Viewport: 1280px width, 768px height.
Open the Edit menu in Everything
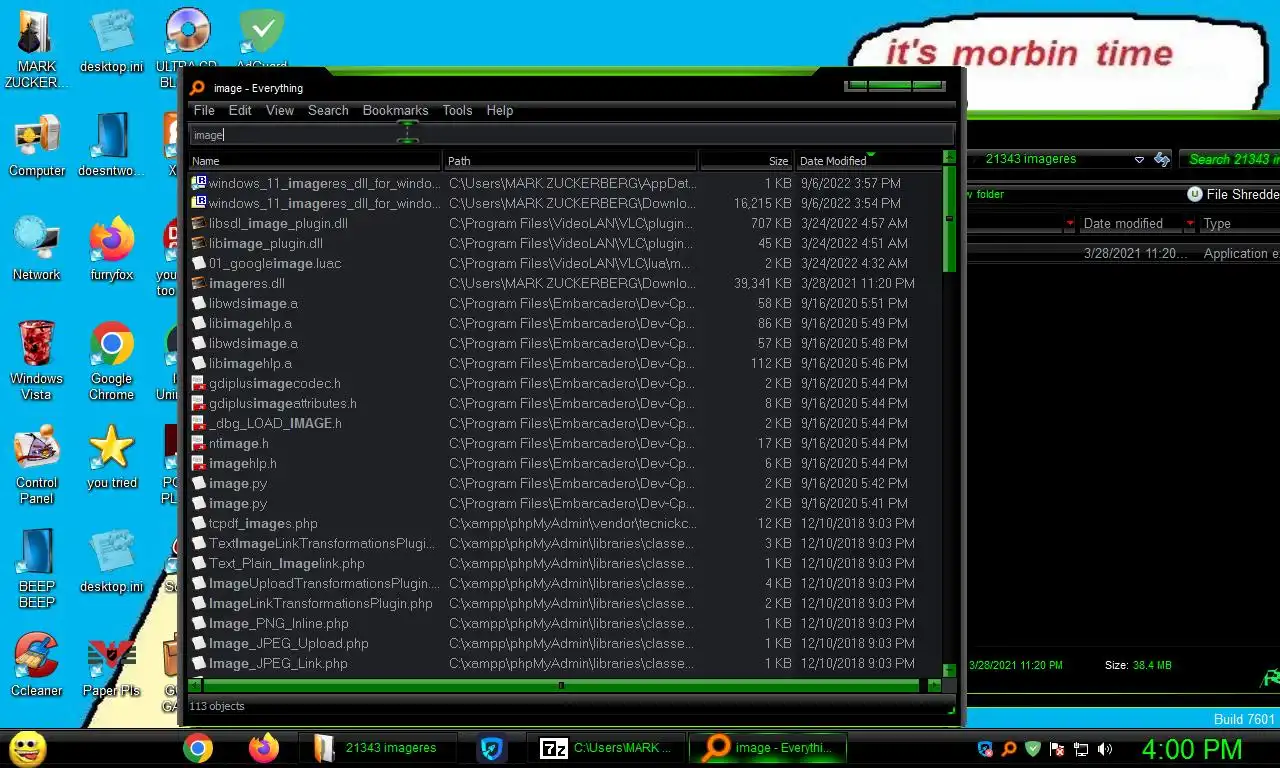coord(240,110)
